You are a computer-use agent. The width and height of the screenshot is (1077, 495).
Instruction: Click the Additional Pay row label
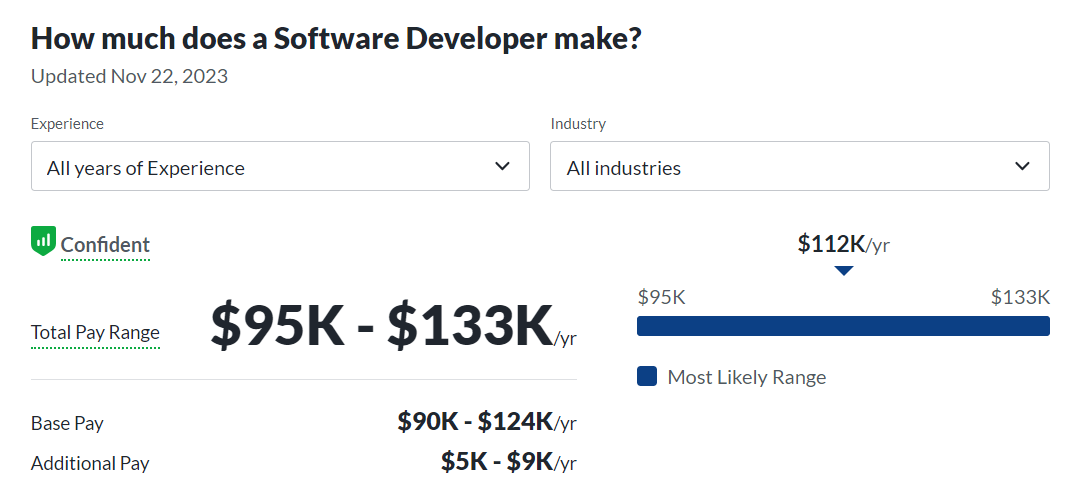(90, 463)
